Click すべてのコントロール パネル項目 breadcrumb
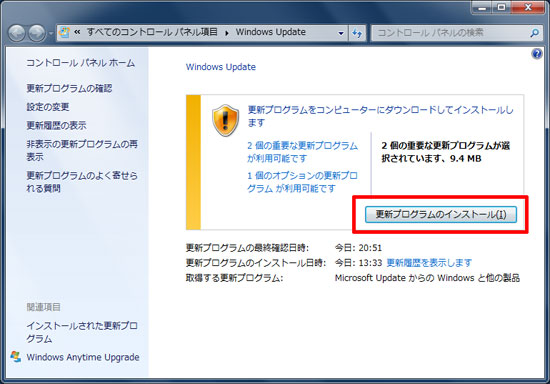The width and height of the screenshot is (550, 384). [152, 32]
